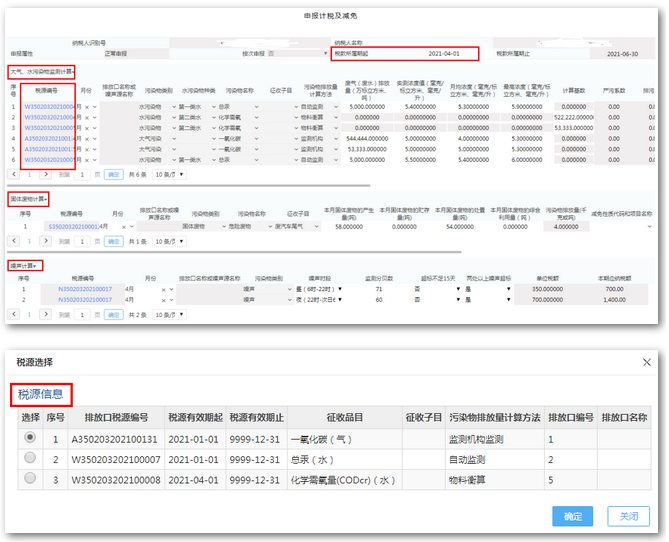
Task: Click the 监测机构监测 cell in the dialog
Action: pos(494,439)
